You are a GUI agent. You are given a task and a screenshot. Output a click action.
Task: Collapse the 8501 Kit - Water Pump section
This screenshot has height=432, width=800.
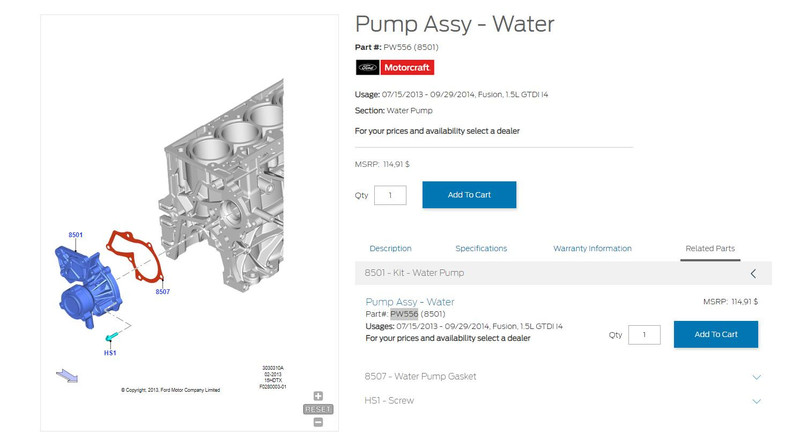coord(753,273)
